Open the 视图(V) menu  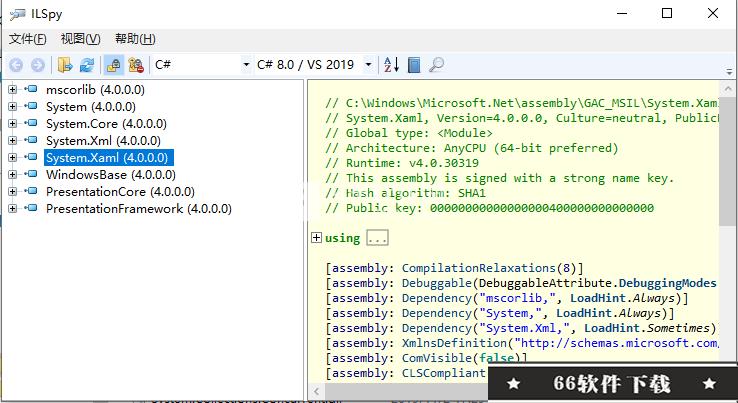click(x=80, y=39)
